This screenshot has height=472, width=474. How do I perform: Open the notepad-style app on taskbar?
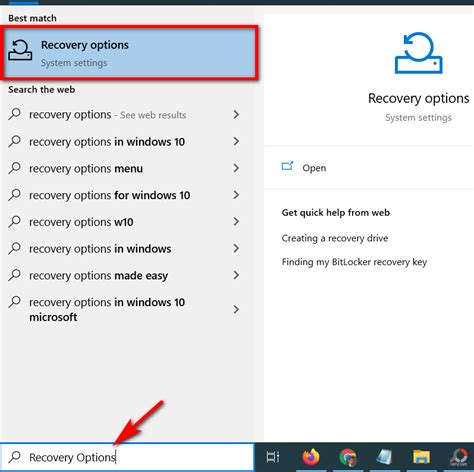click(x=384, y=457)
